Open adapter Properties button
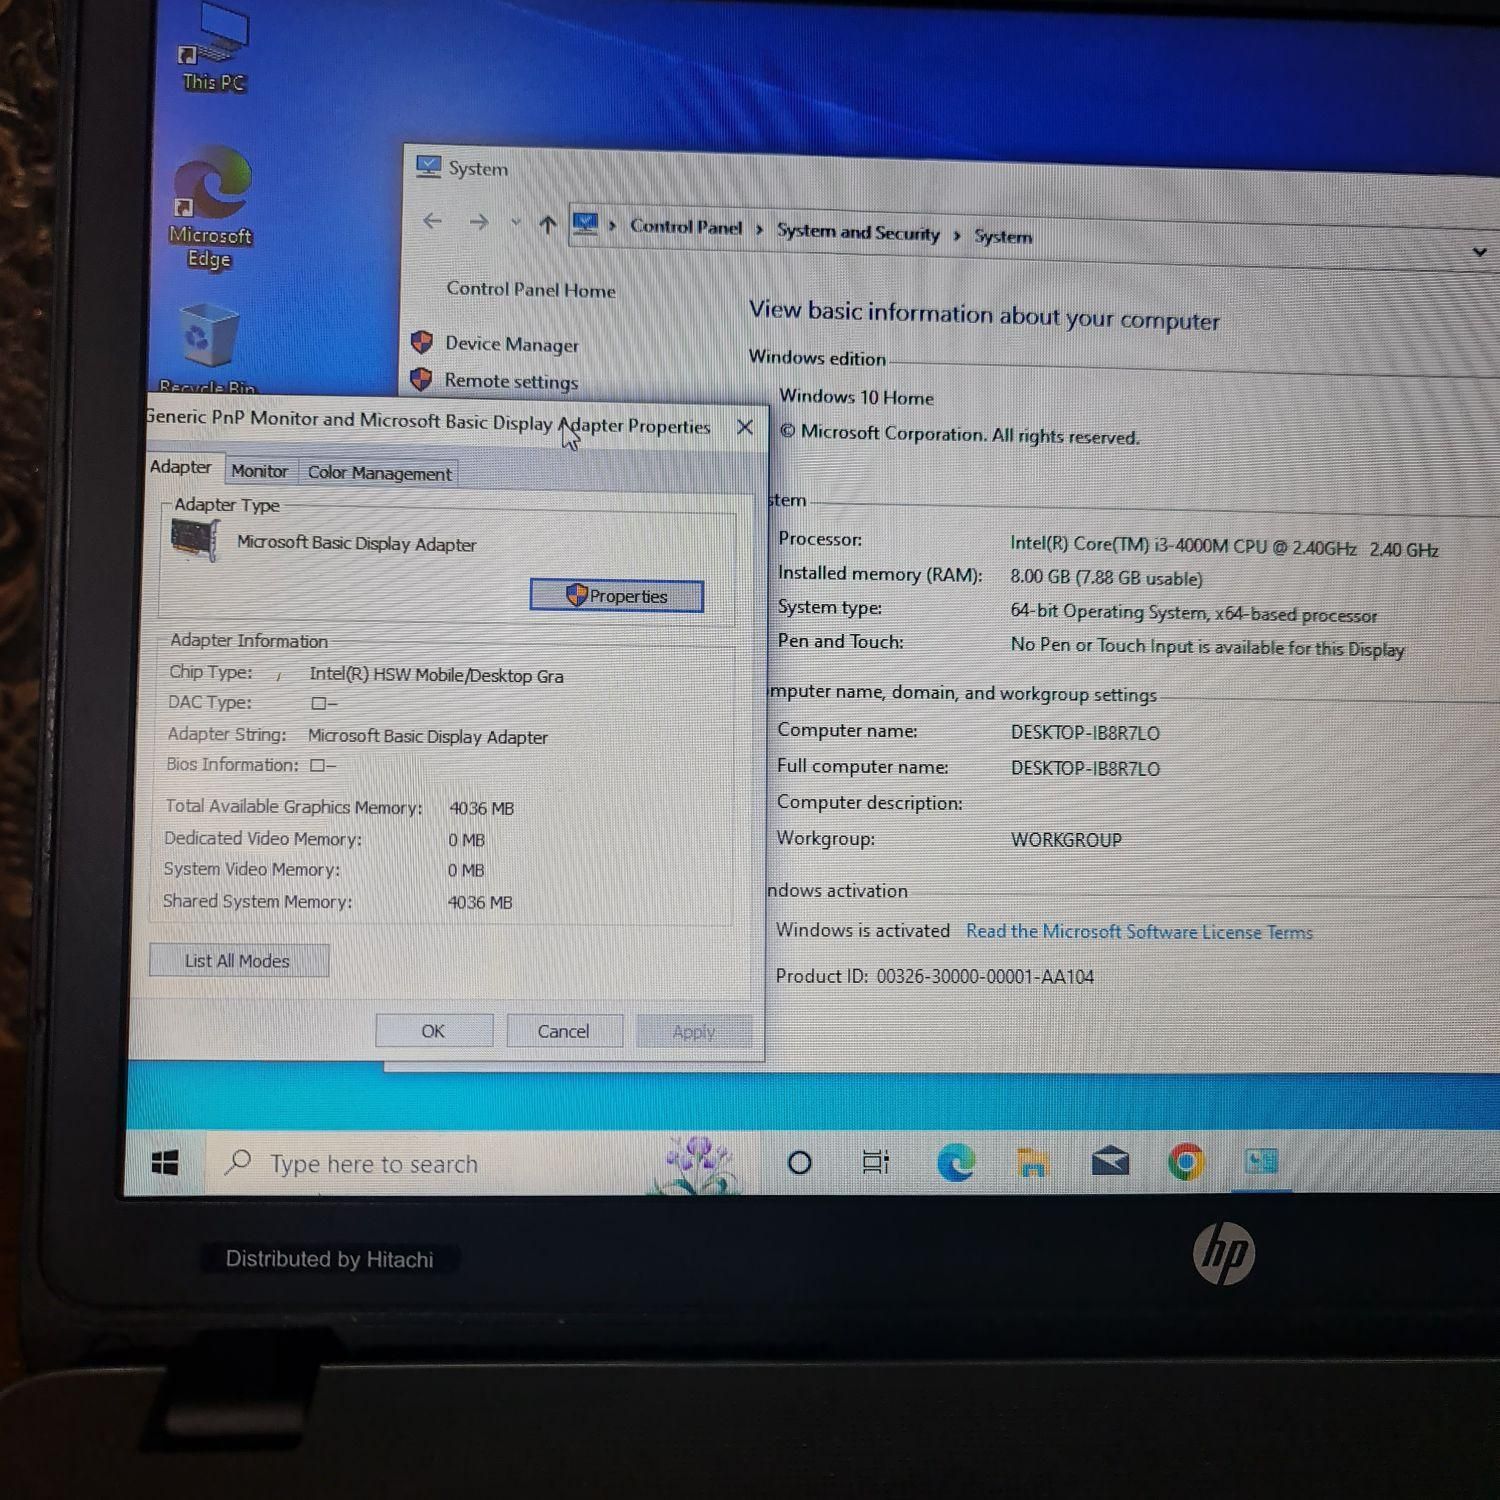This screenshot has height=1500, width=1500. click(x=617, y=596)
